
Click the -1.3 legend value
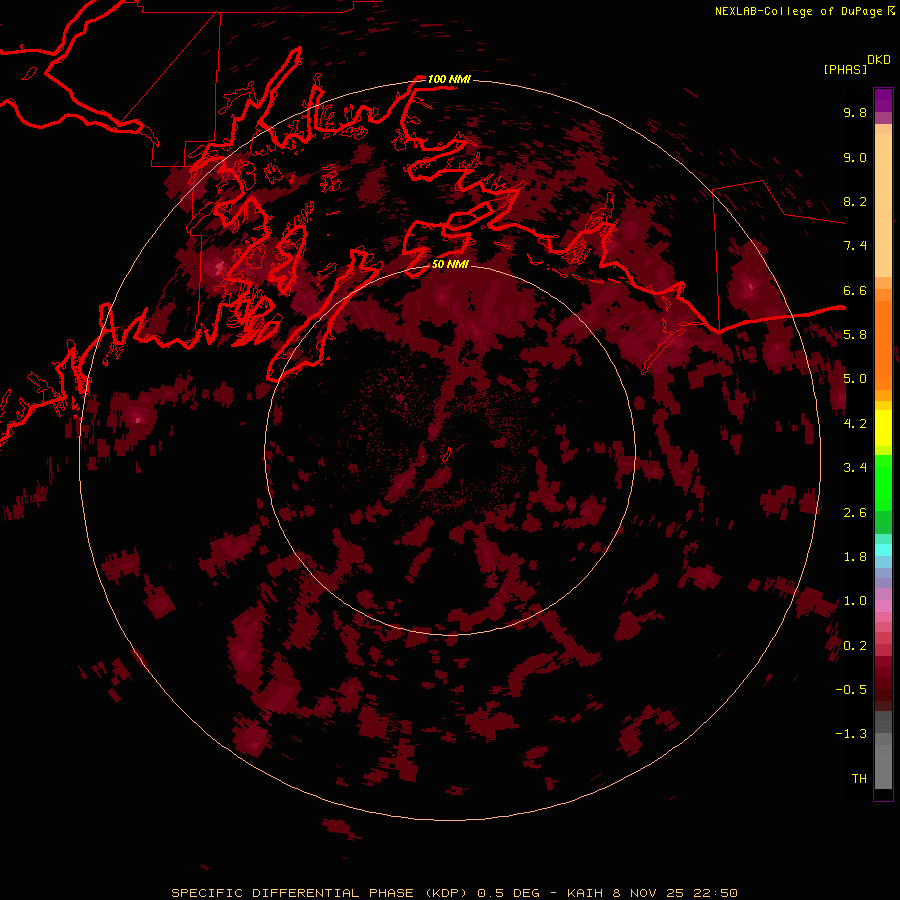[851, 734]
